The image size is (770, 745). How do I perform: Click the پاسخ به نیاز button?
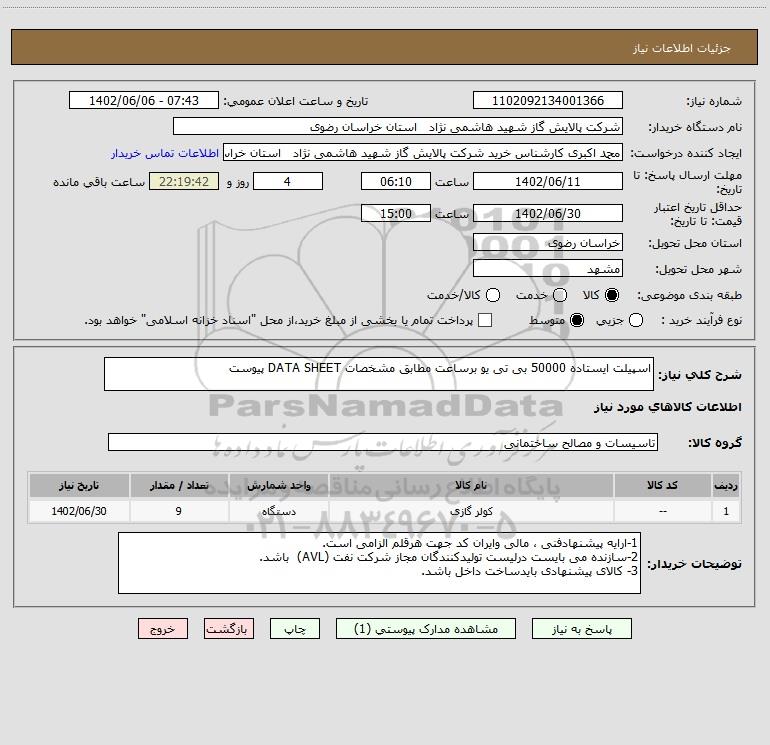tap(579, 629)
